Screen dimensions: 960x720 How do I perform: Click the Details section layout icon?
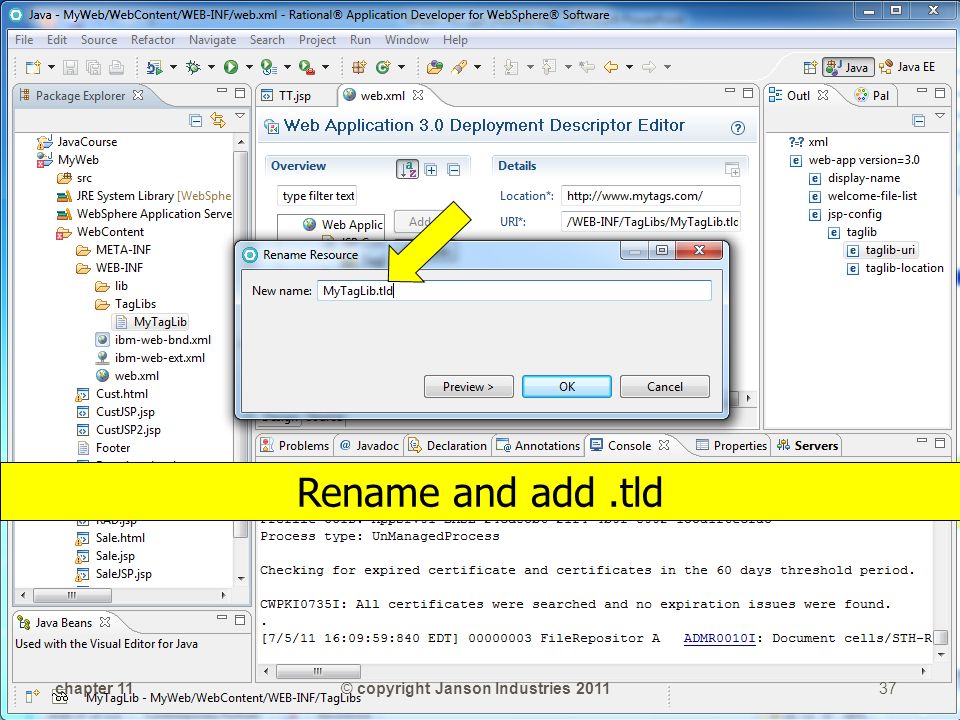tap(732, 170)
